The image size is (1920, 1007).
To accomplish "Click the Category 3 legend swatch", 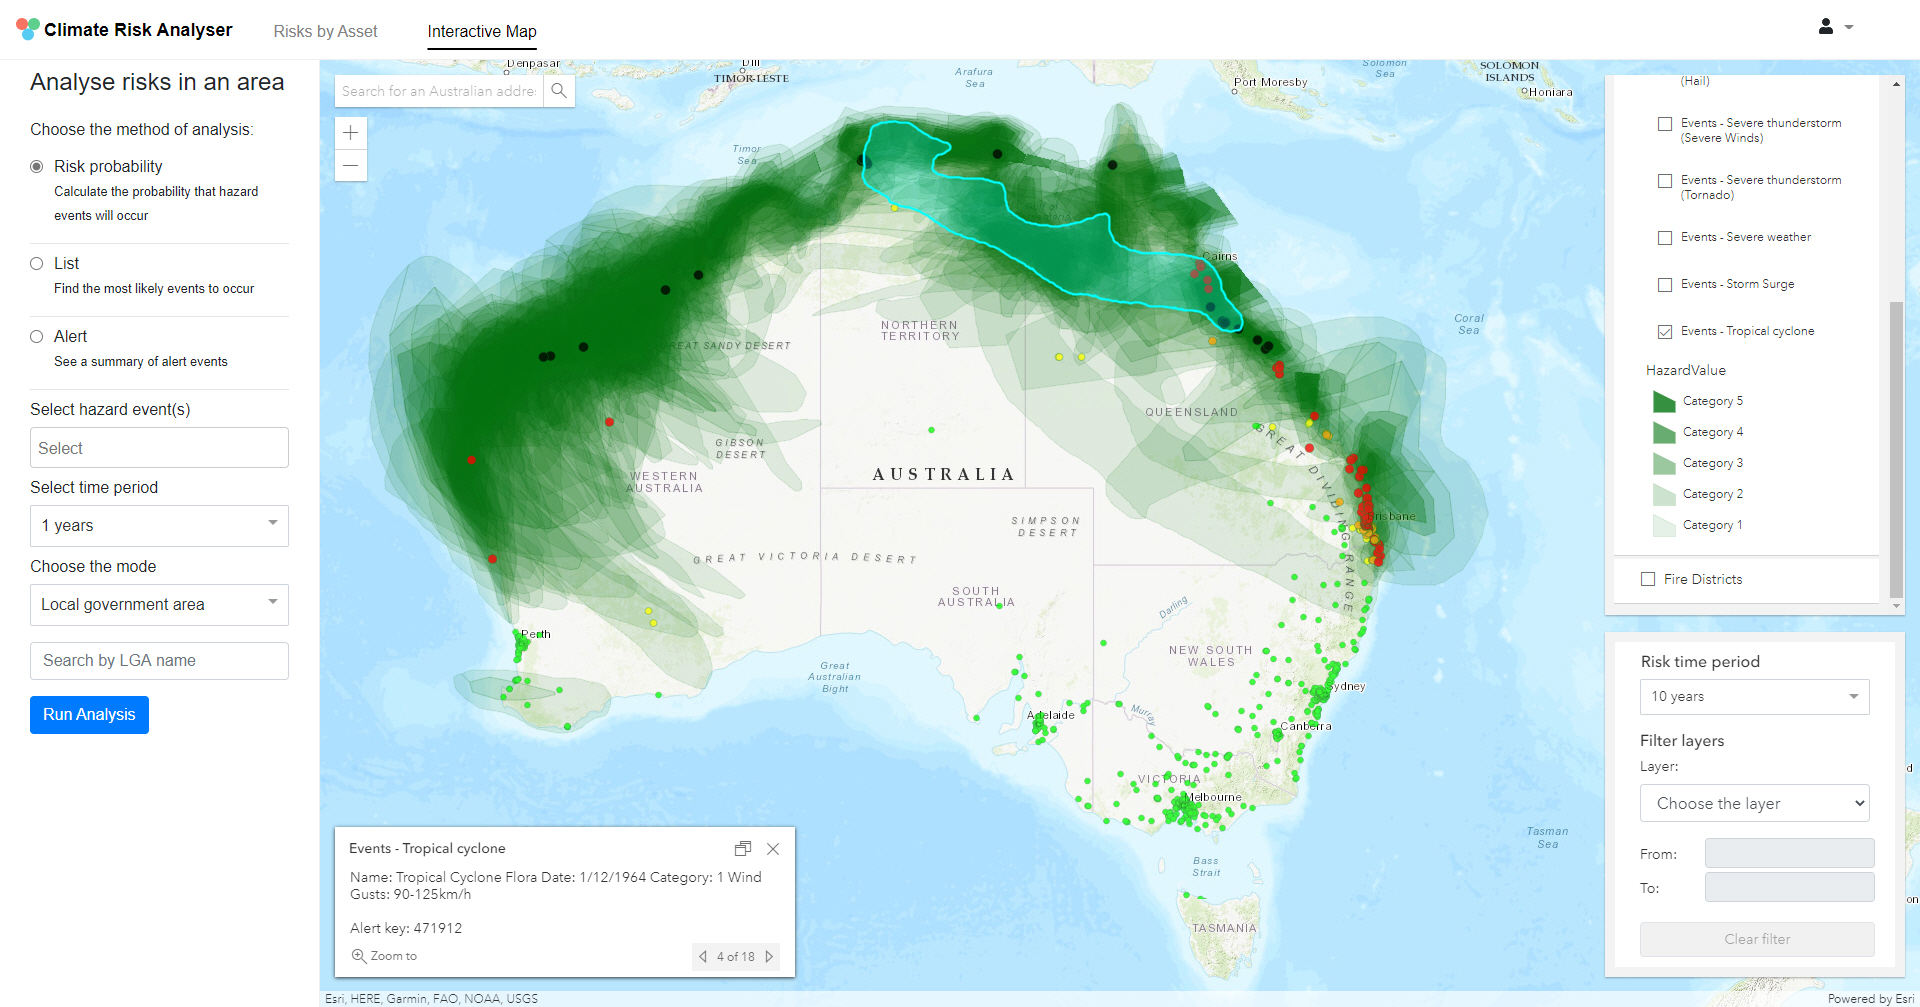I will point(1664,463).
